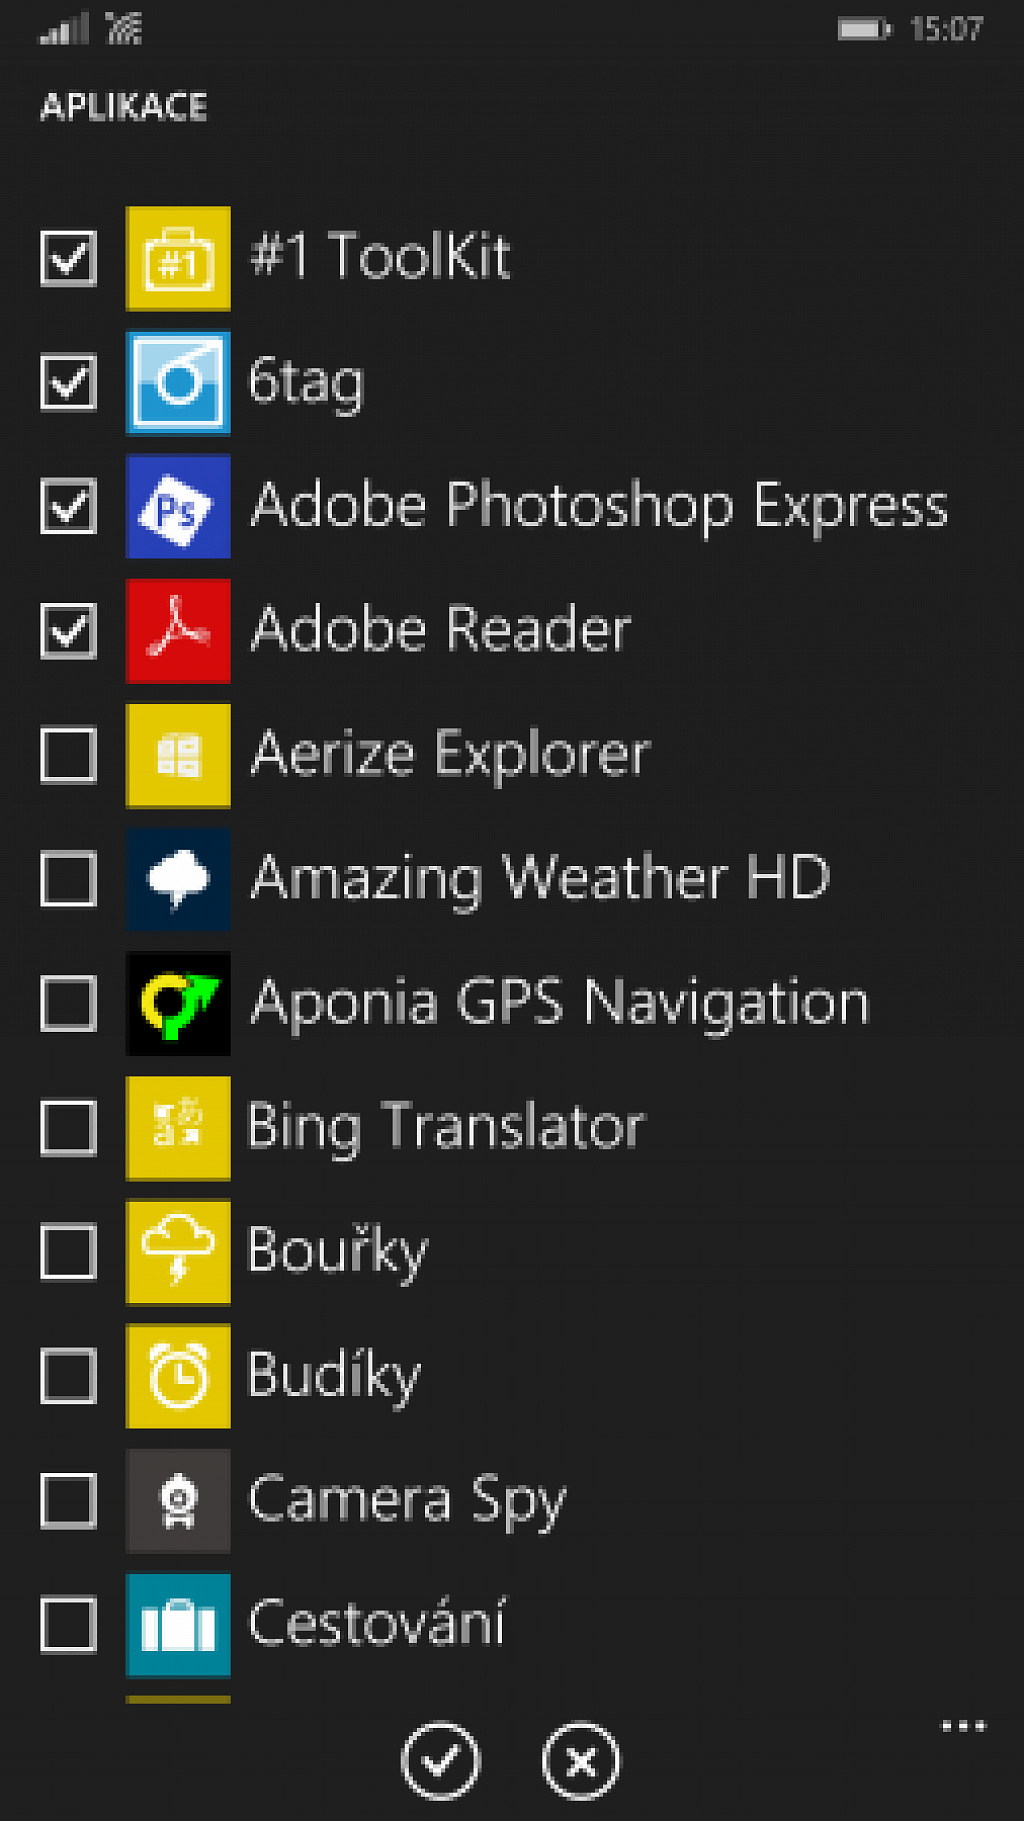Tap the Bing Translator icon
Viewport: 1024px width, 1821px height.
(x=178, y=1128)
